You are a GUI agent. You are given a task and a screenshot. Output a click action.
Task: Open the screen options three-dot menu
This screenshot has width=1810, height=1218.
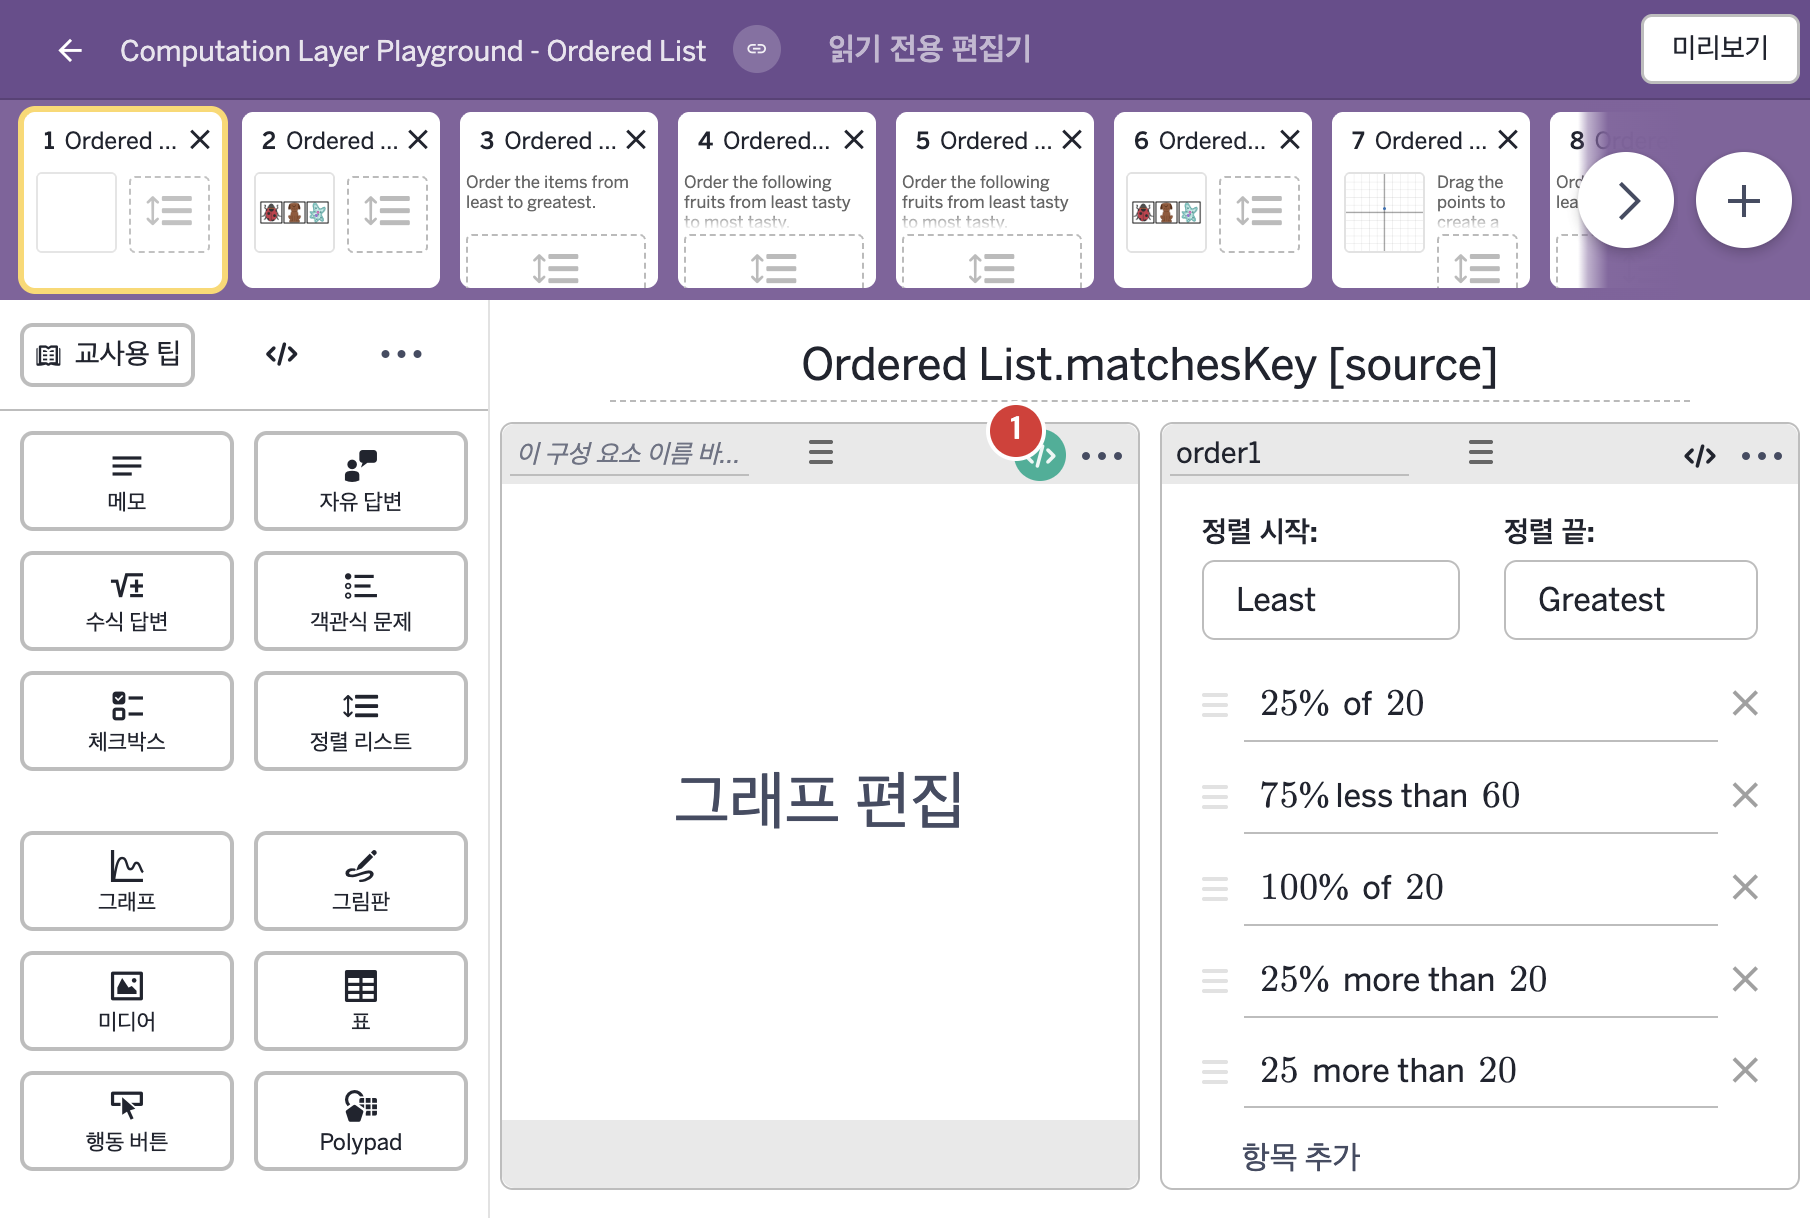pos(401,354)
